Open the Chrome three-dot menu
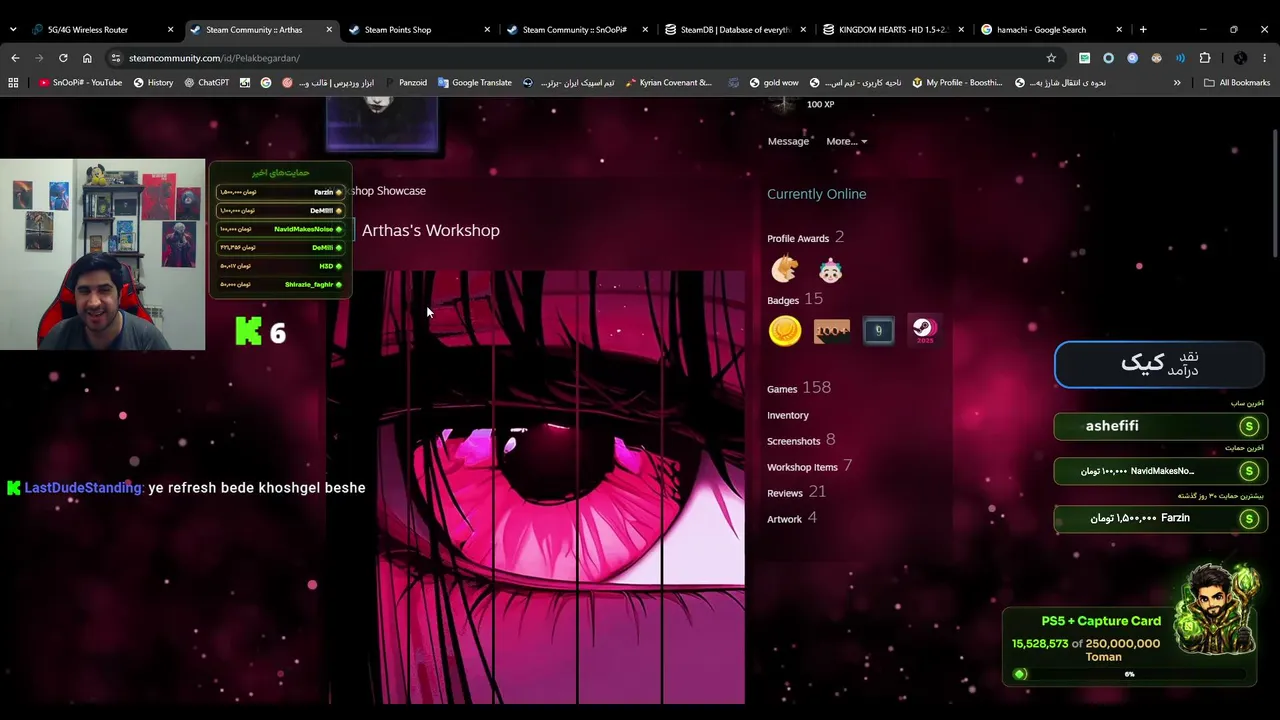This screenshot has width=1280, height=720. (x=1265, y=58)
